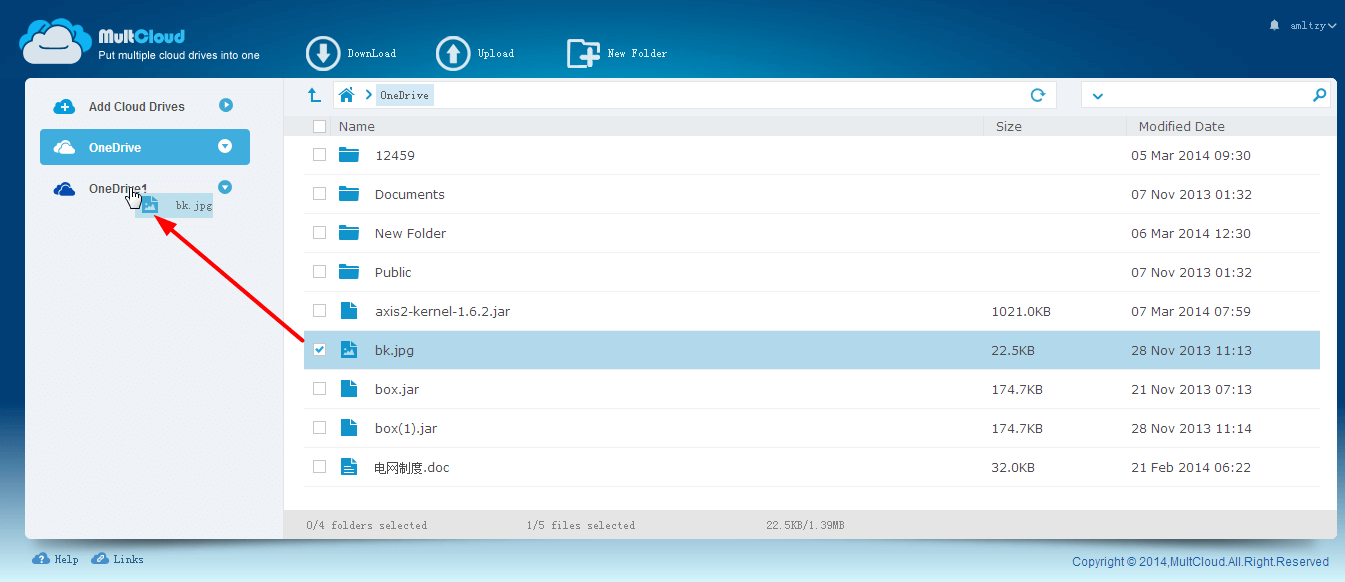Screen dimensions: 1345x582
Task: Check the box(1).jar checkbox
Action: [x=319, y=428]
